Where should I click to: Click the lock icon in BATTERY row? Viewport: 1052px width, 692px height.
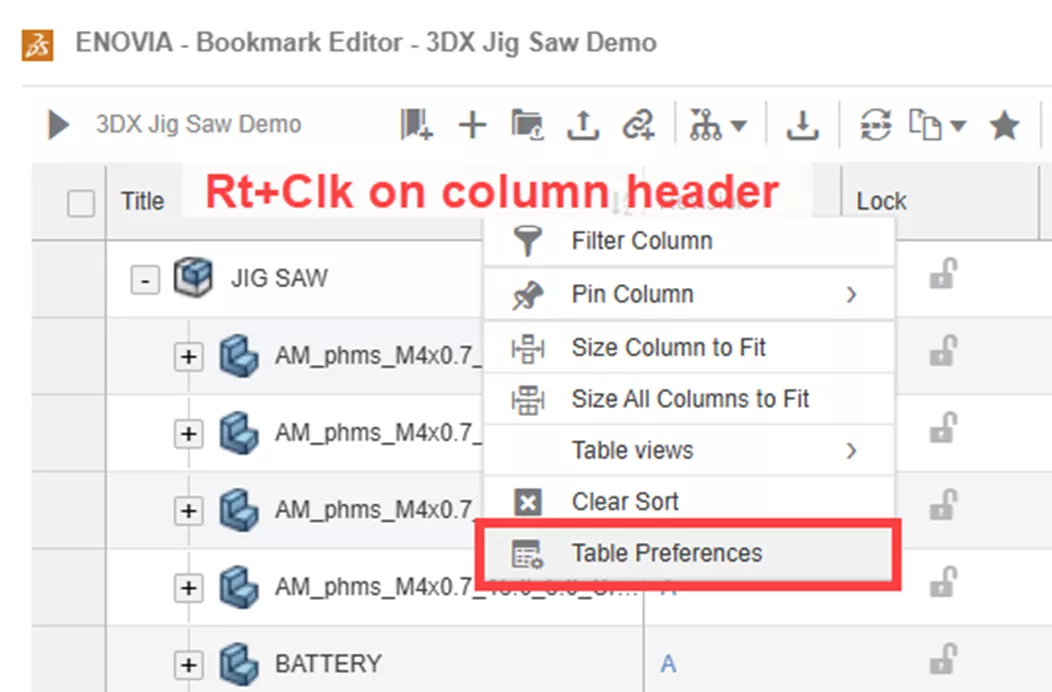[943, 659]
